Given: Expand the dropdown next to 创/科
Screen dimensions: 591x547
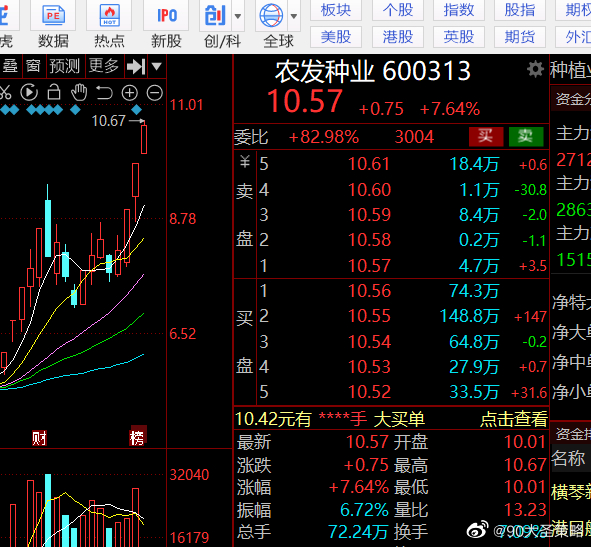Looking at the screenshot, I should pos(238,16).
